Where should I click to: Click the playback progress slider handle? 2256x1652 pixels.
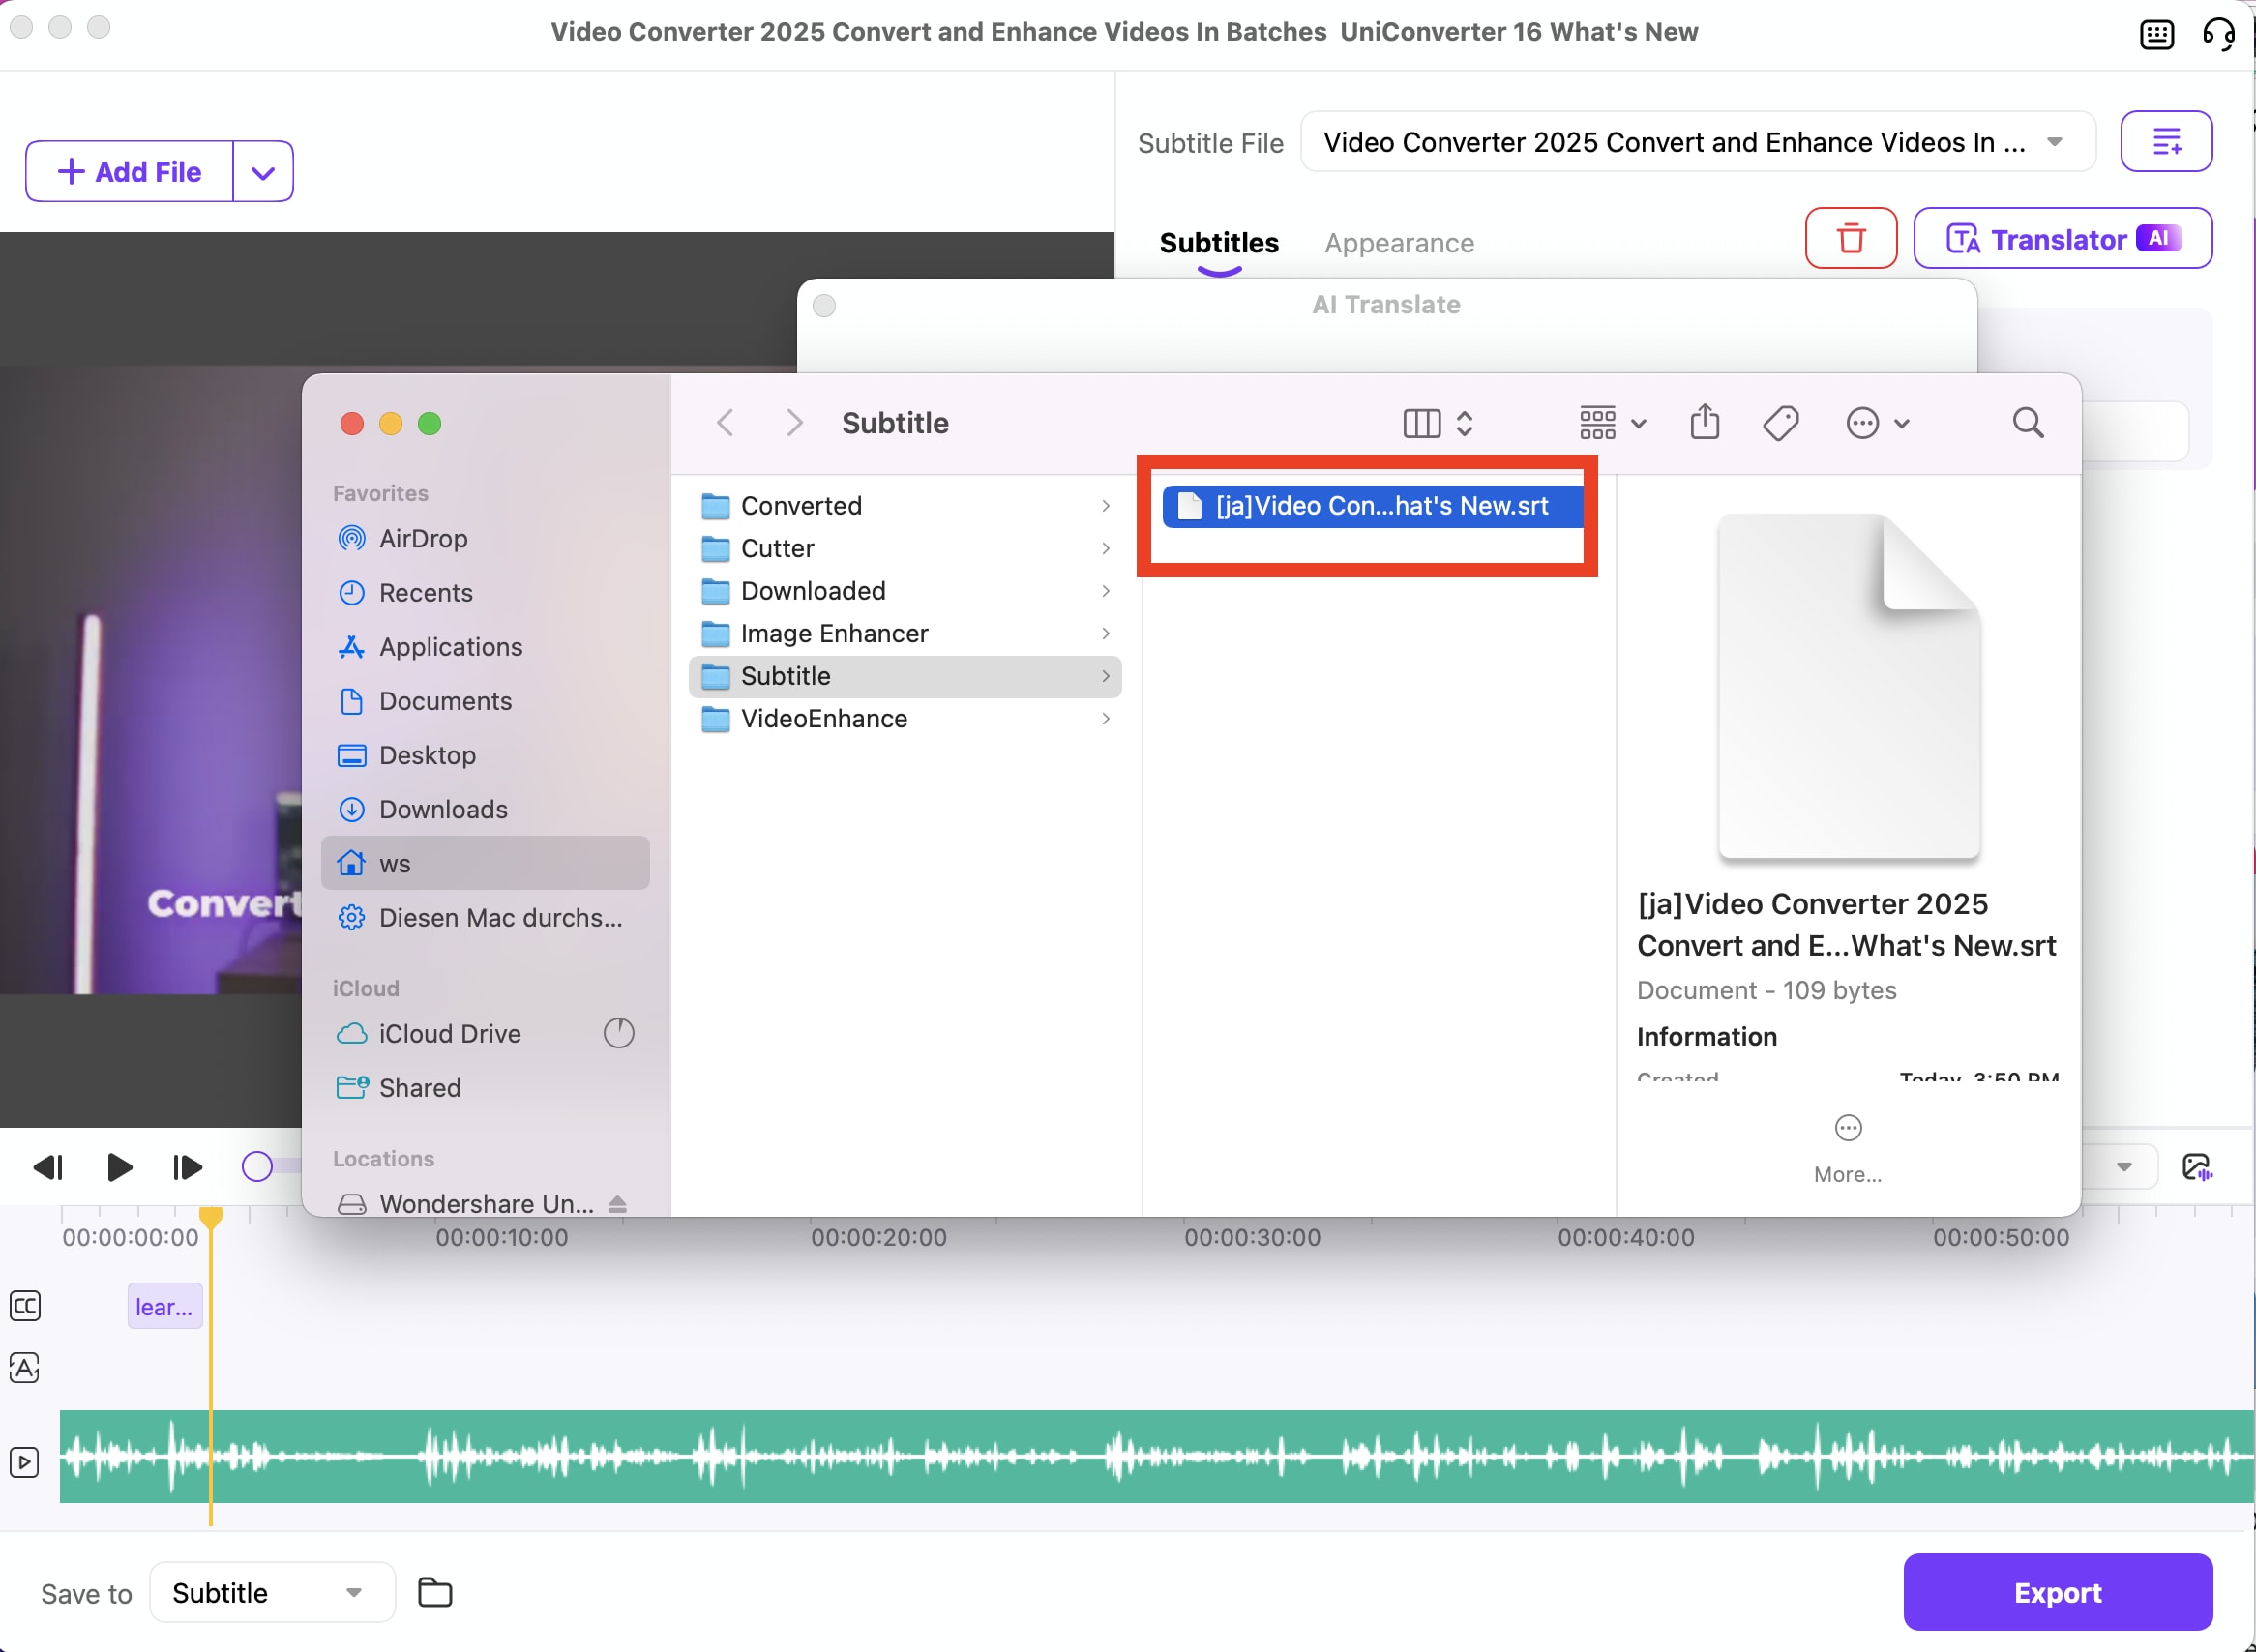257,1166
